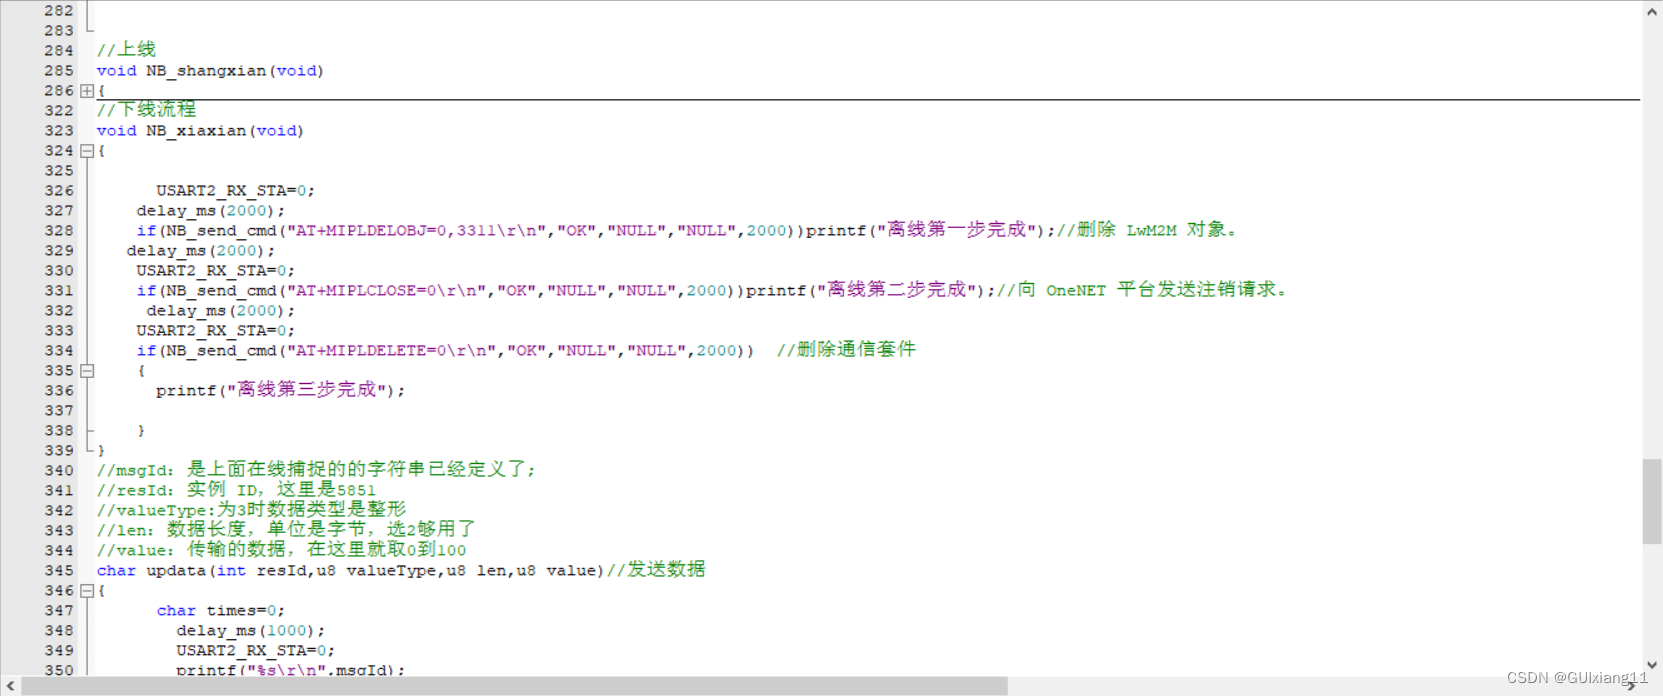Collapse the NB_xiaxian function at line 324
Viewport: 1663px width, 696px height.
(87, 151)
